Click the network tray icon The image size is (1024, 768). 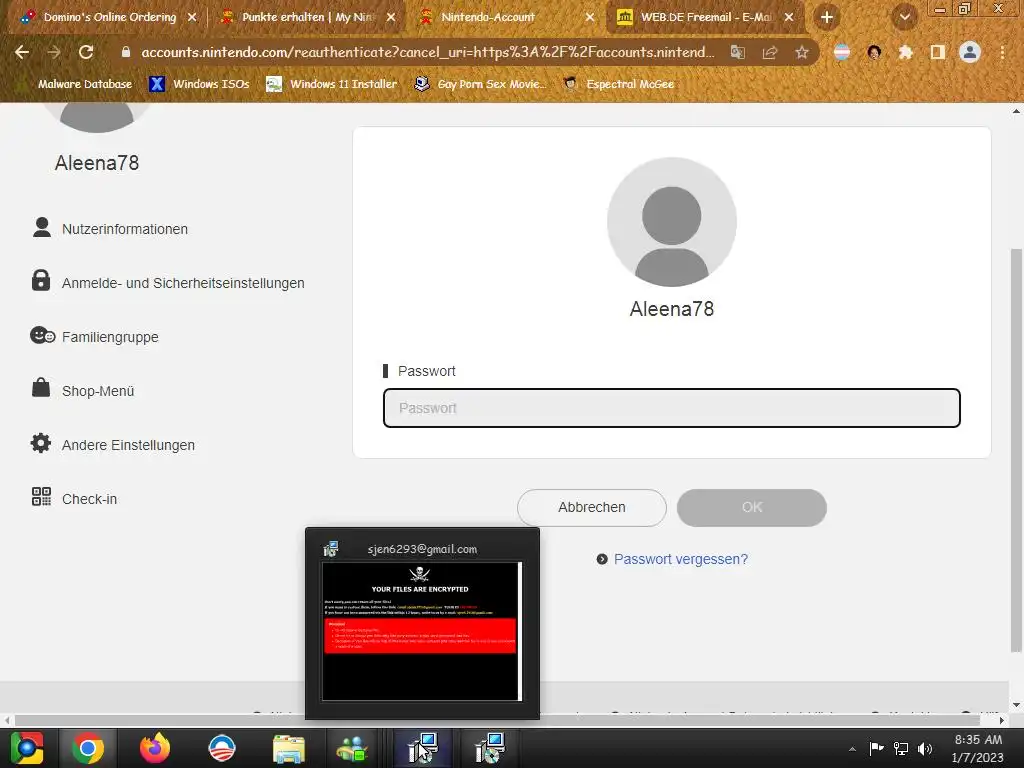coord(901,748)
